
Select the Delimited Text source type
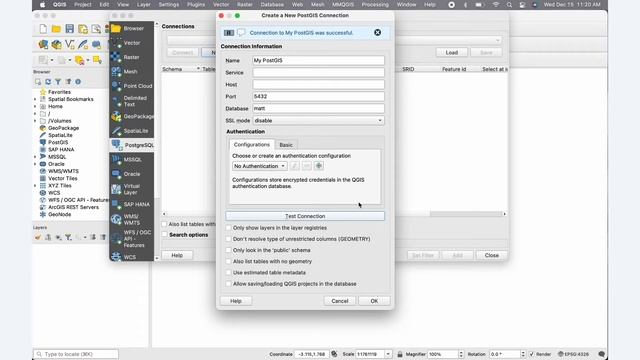click(x=132, y=101)
